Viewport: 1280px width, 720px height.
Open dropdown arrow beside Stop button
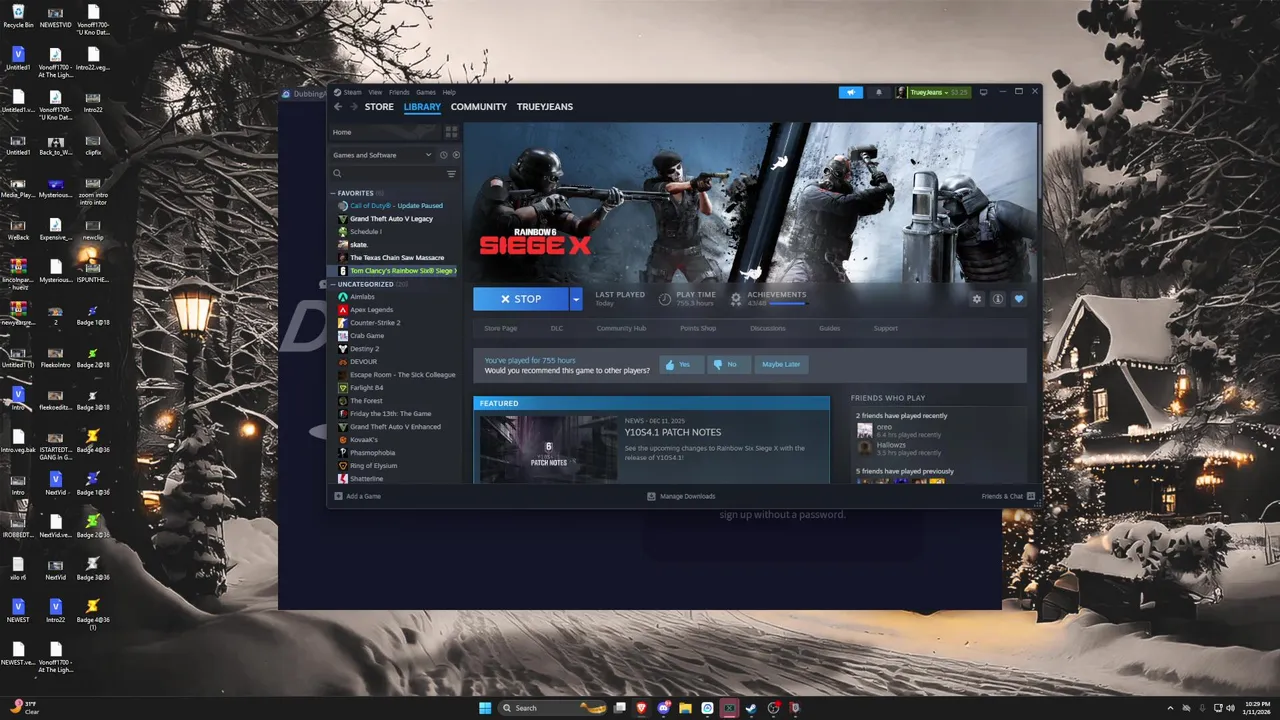click(x=576, y=299)
